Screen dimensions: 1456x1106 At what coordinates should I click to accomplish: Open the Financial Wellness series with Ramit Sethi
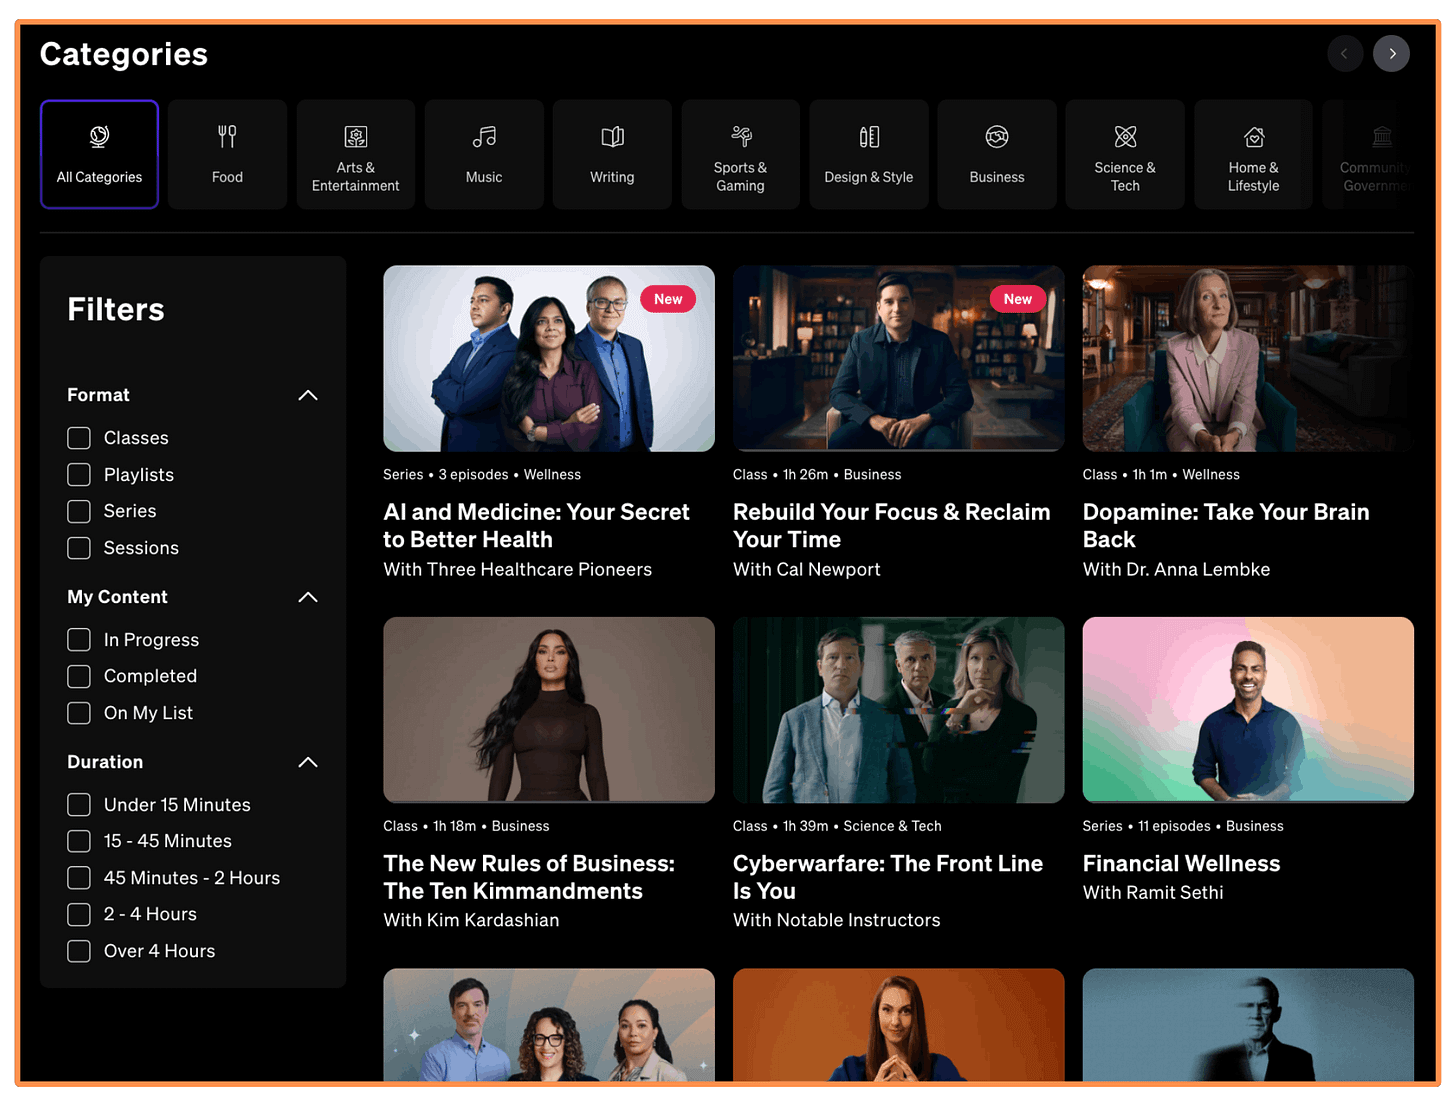point(1247,710)
